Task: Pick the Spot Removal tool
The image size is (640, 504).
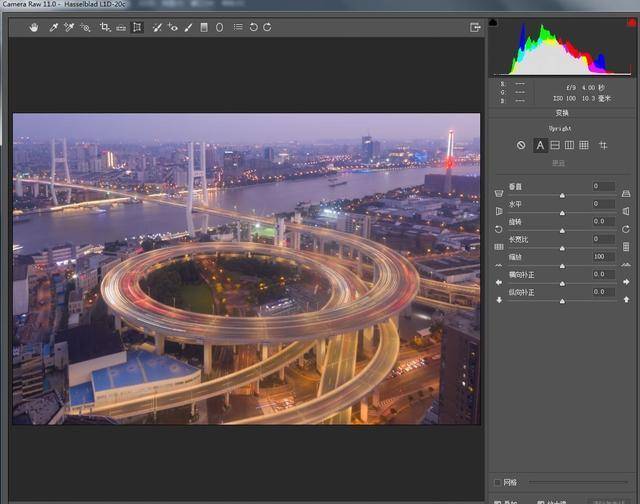Action: coord(157,27)
